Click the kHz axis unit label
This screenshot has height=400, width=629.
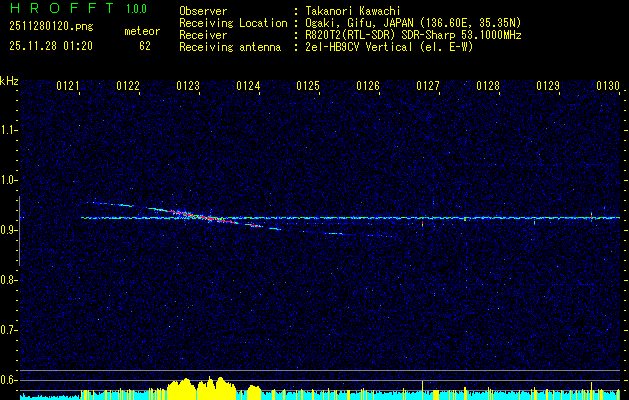coord(9,80)
